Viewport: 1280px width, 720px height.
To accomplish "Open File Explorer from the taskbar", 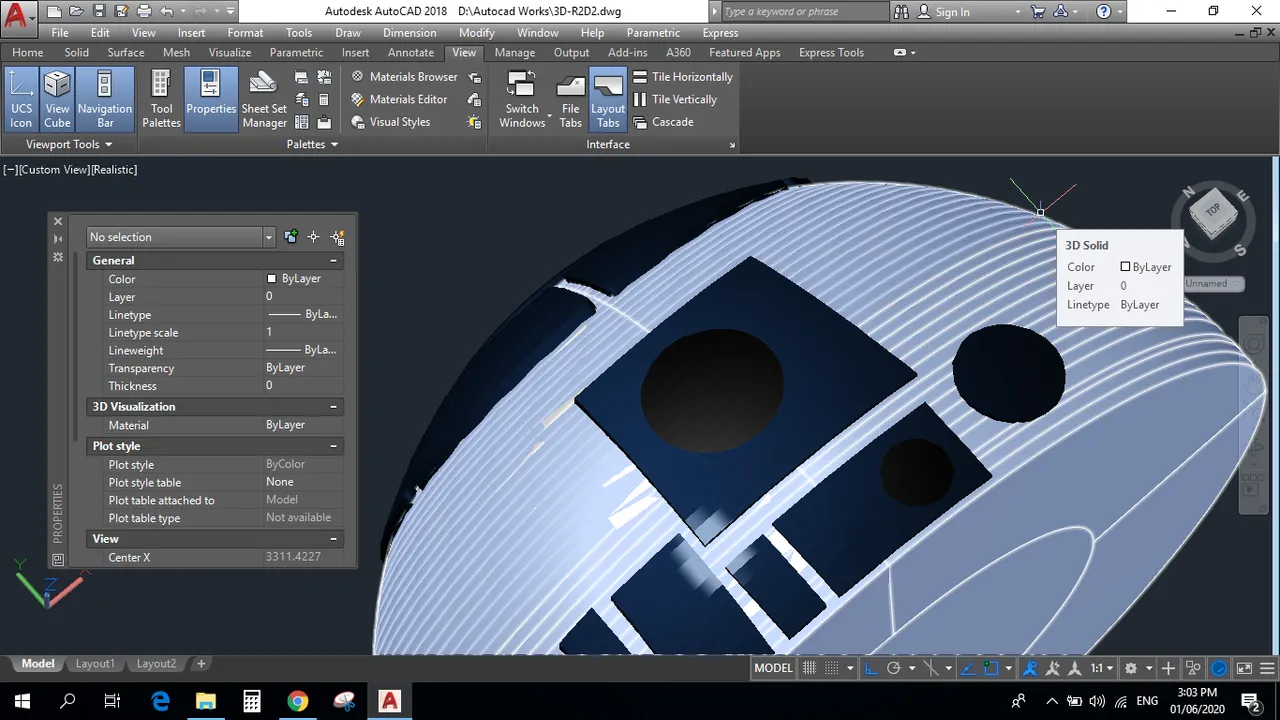I will (205, 701).
